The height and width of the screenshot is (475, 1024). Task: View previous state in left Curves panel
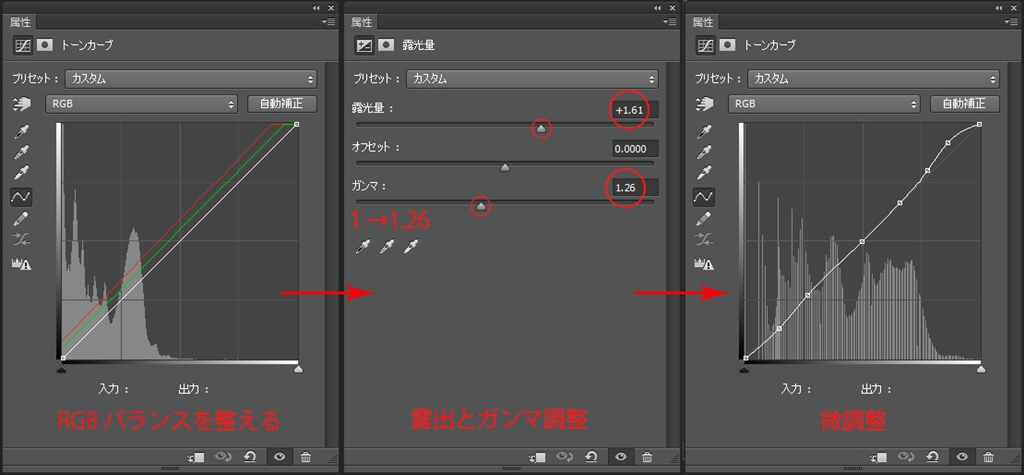223,457
